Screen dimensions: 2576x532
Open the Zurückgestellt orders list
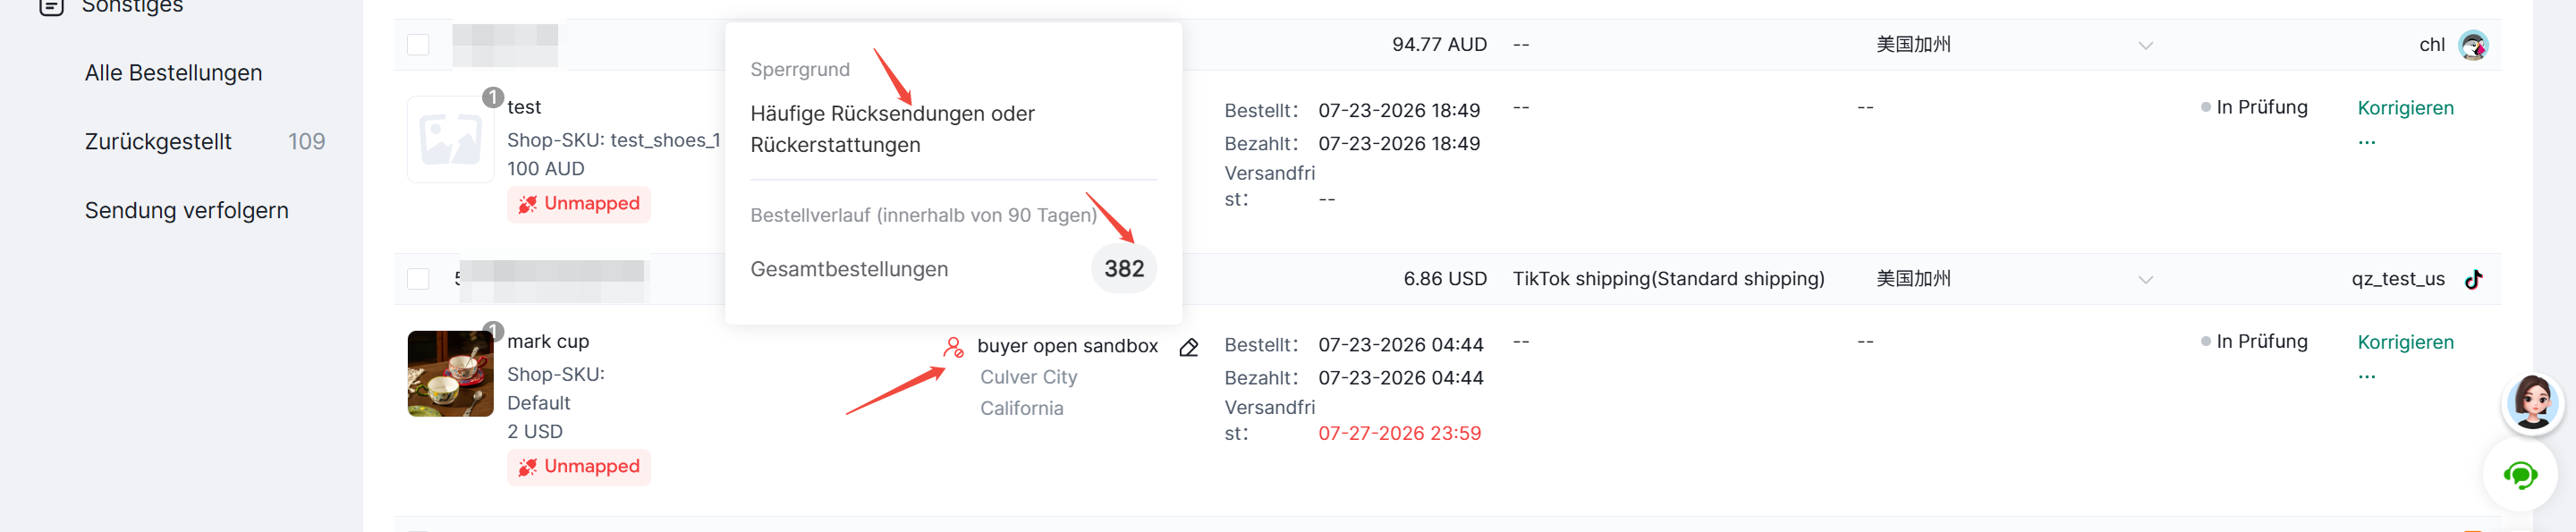[x=158, y=142]
